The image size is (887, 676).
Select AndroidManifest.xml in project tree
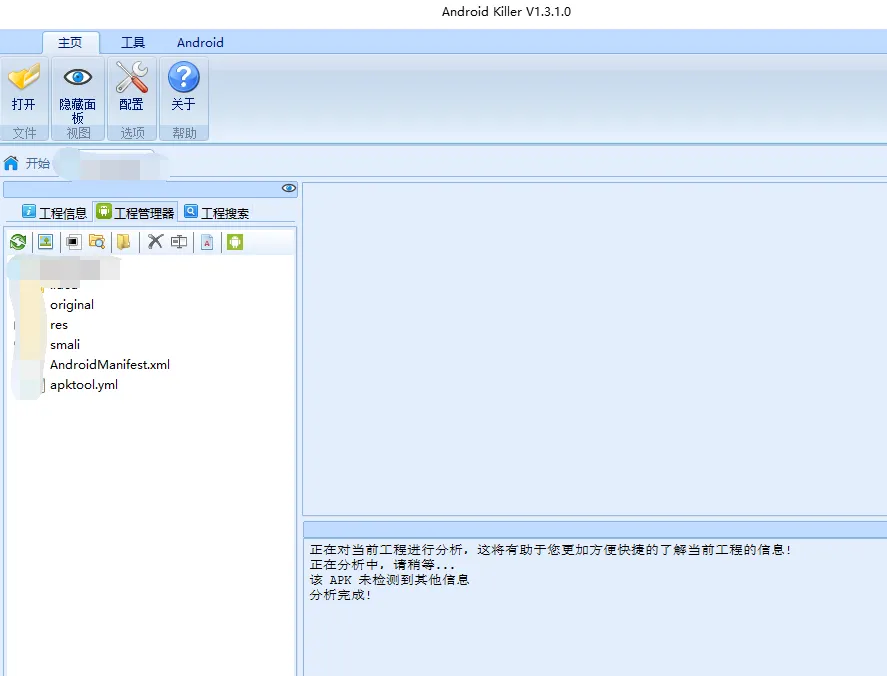[x=110, y=365]
